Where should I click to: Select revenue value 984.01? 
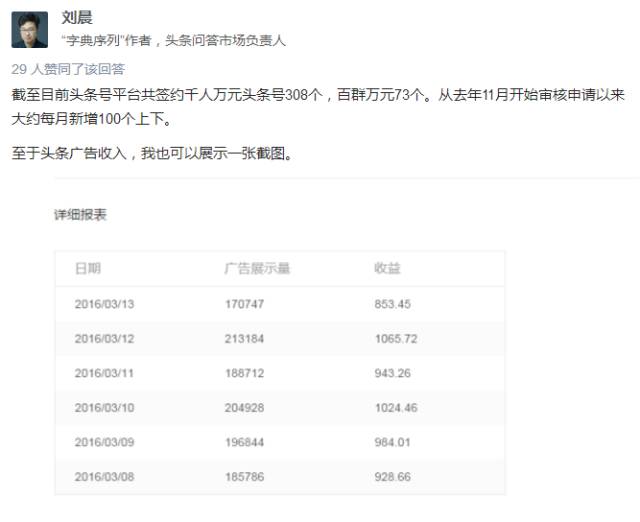(393, 442)
